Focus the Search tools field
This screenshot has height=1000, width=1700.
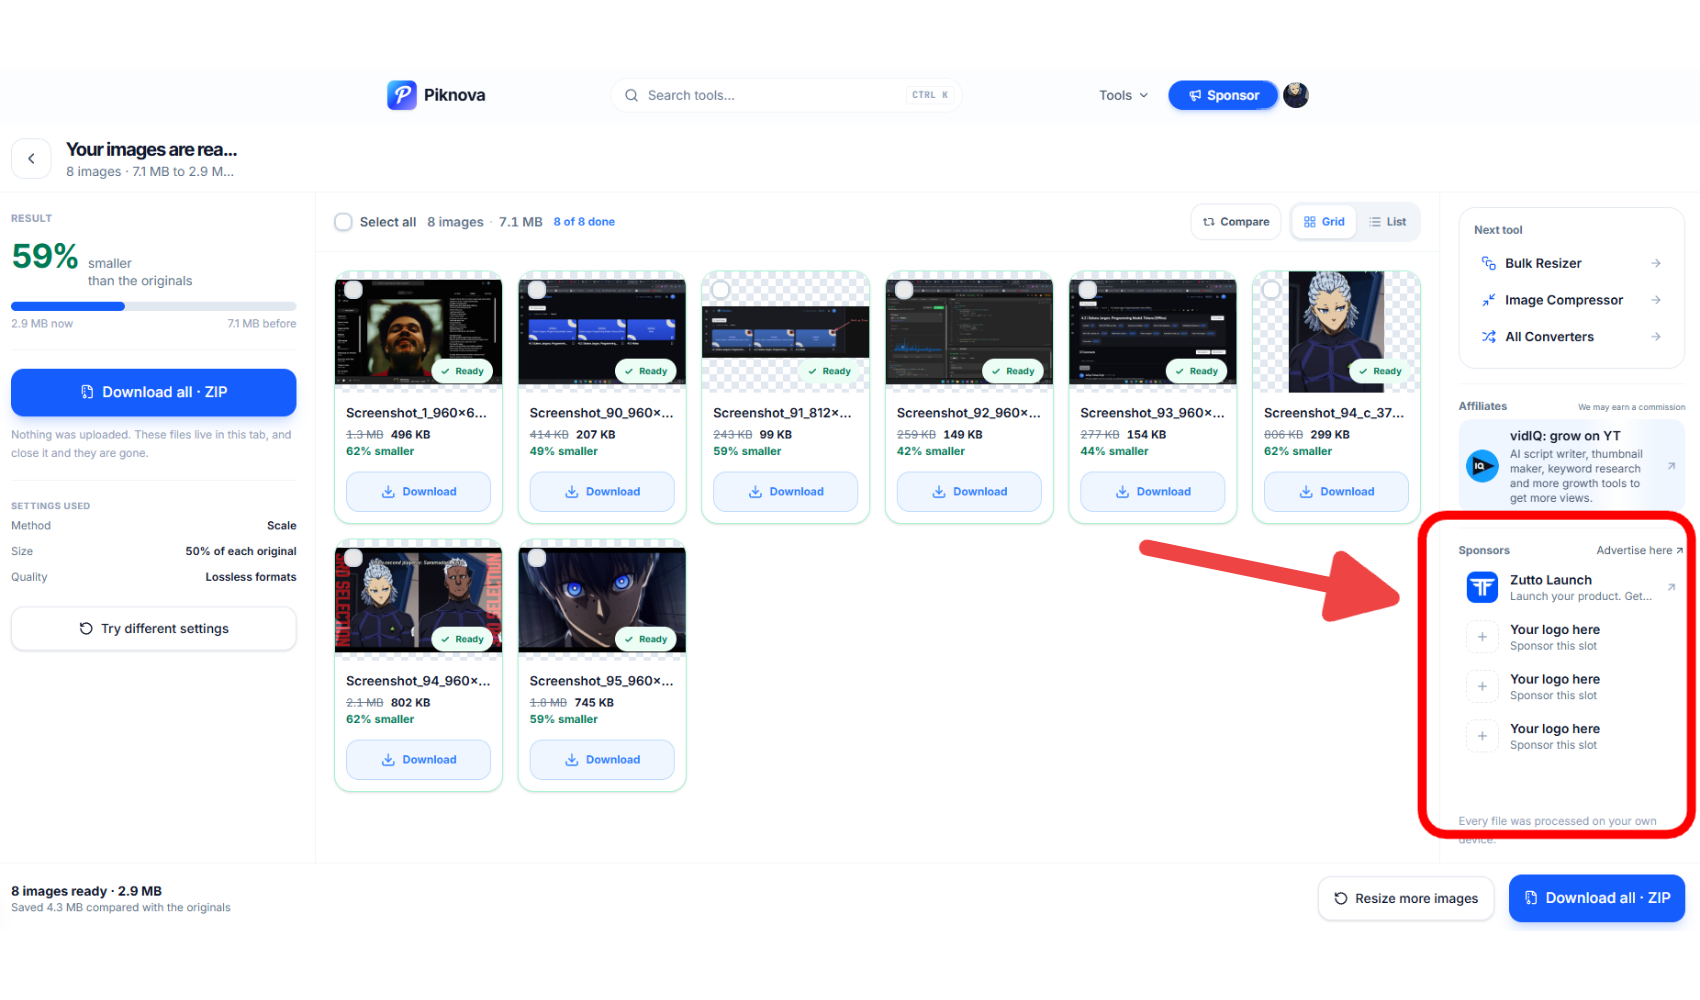tap(786, 95)
